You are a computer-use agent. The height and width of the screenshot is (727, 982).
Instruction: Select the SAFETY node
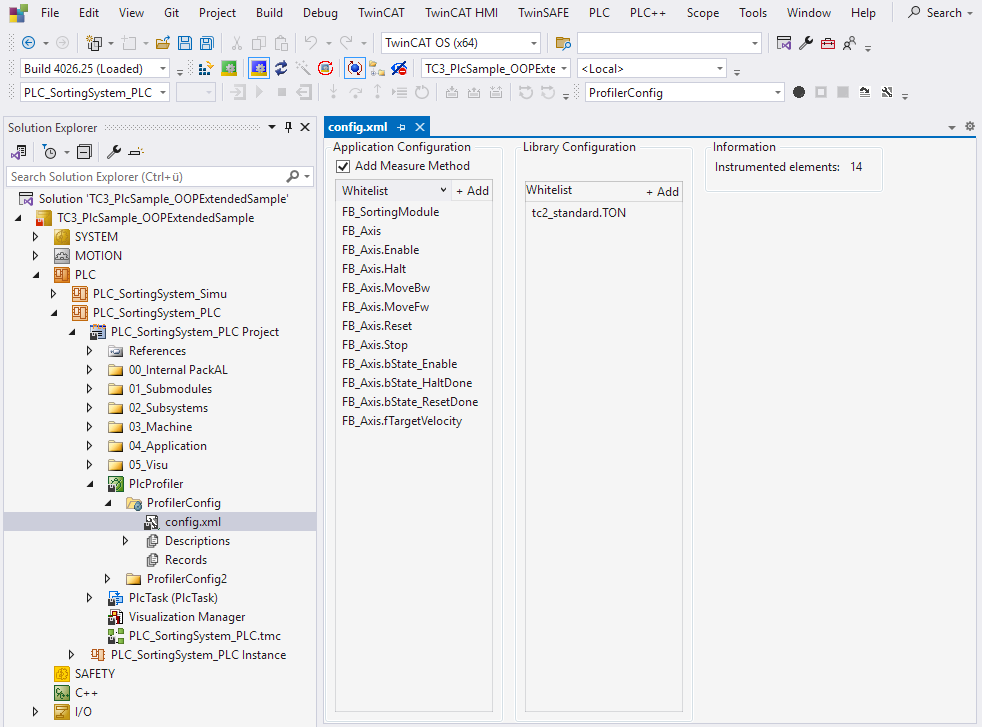coord(95,674)
